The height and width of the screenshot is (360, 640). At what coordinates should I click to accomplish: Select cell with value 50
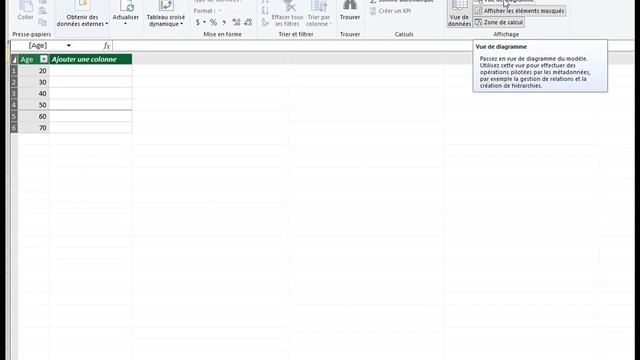pyautogui.click(x=33, y=105)
